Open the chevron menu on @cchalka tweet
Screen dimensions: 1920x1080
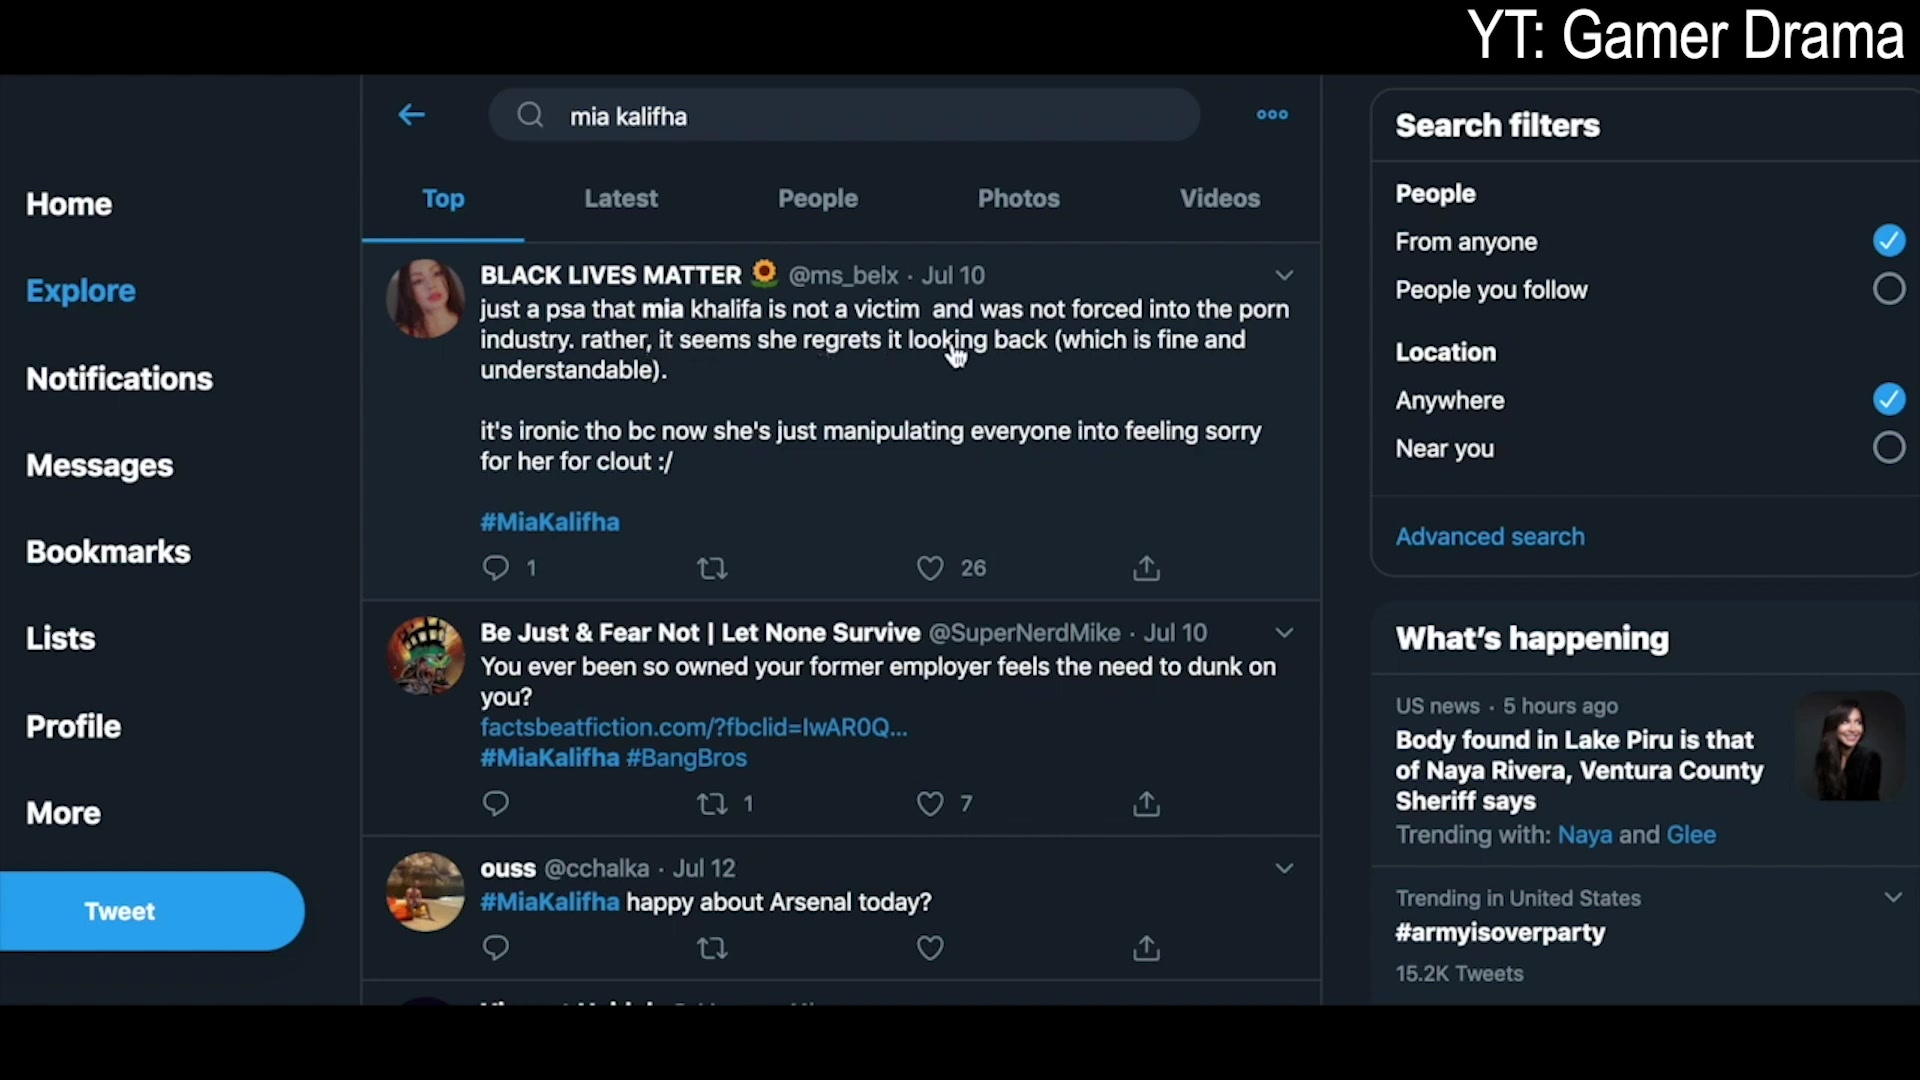click(x=1284, y=868)
